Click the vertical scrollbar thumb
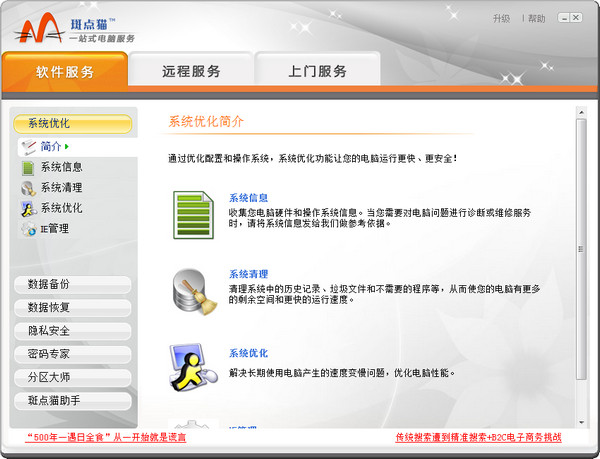 tap(582, 249)
